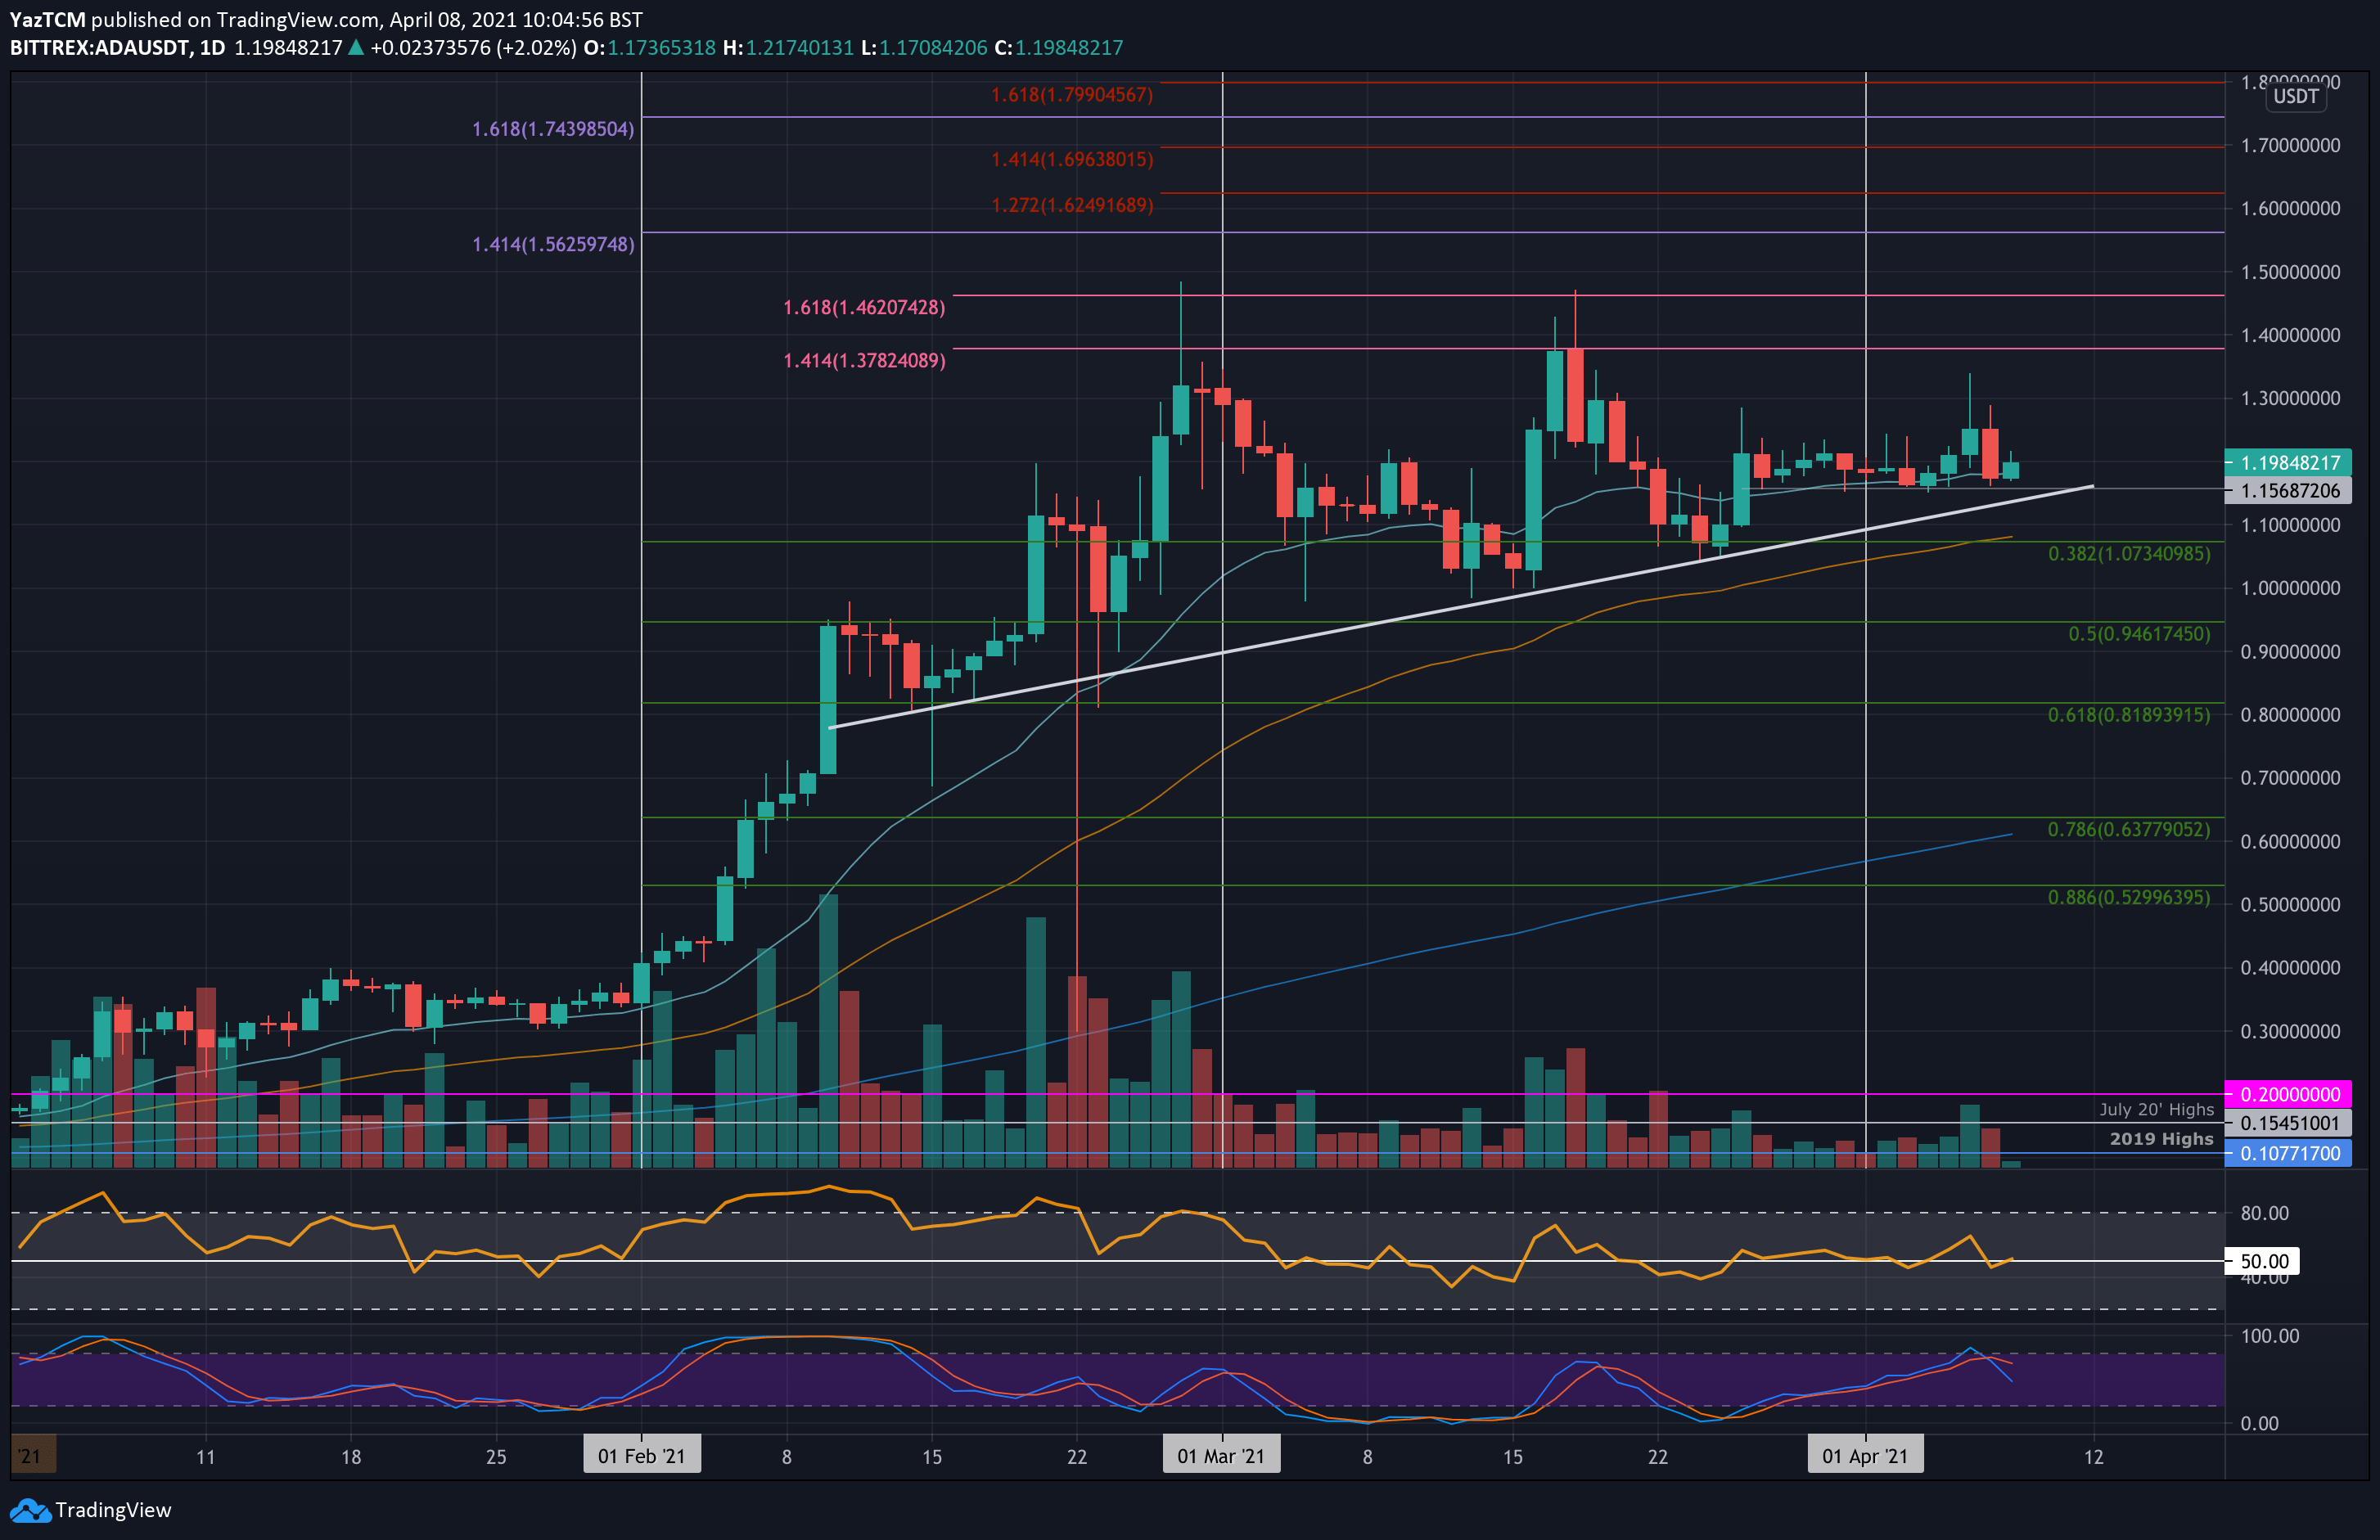Click the current price tag 1.19848217
Viewport: 2380px width, 1540px height.
[2288, 462]
